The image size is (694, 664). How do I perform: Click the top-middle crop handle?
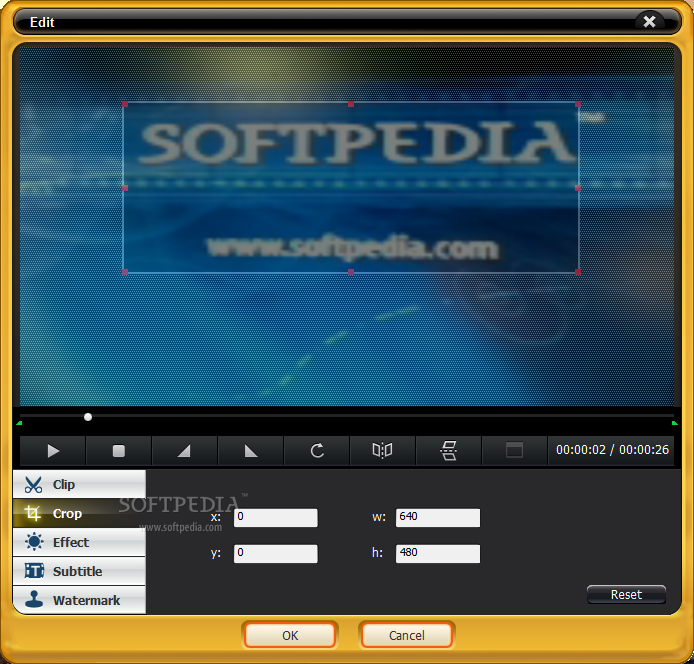click(x=351, y=104)
